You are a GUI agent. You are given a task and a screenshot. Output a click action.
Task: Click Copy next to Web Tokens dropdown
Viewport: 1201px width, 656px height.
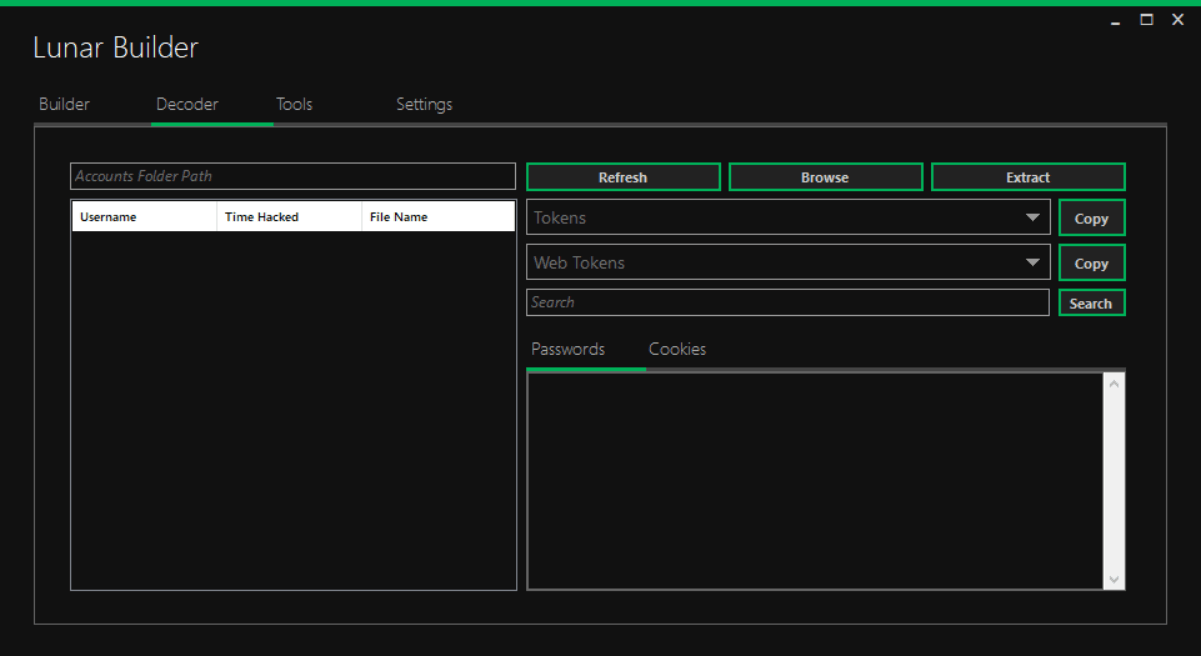1091,263
